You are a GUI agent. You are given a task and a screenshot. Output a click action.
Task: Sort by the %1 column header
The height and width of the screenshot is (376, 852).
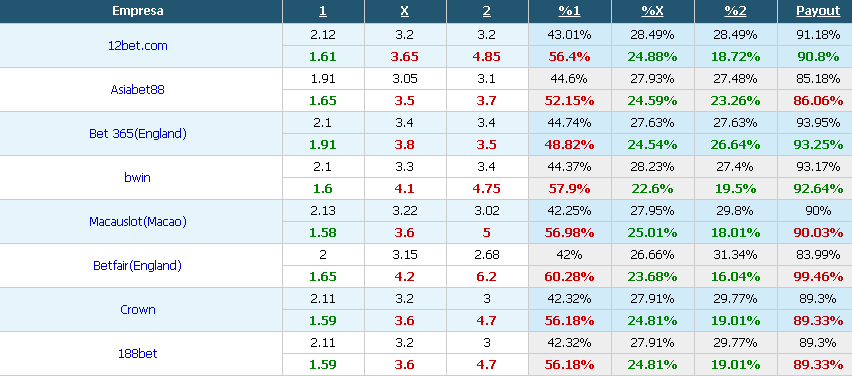point(569,11)
